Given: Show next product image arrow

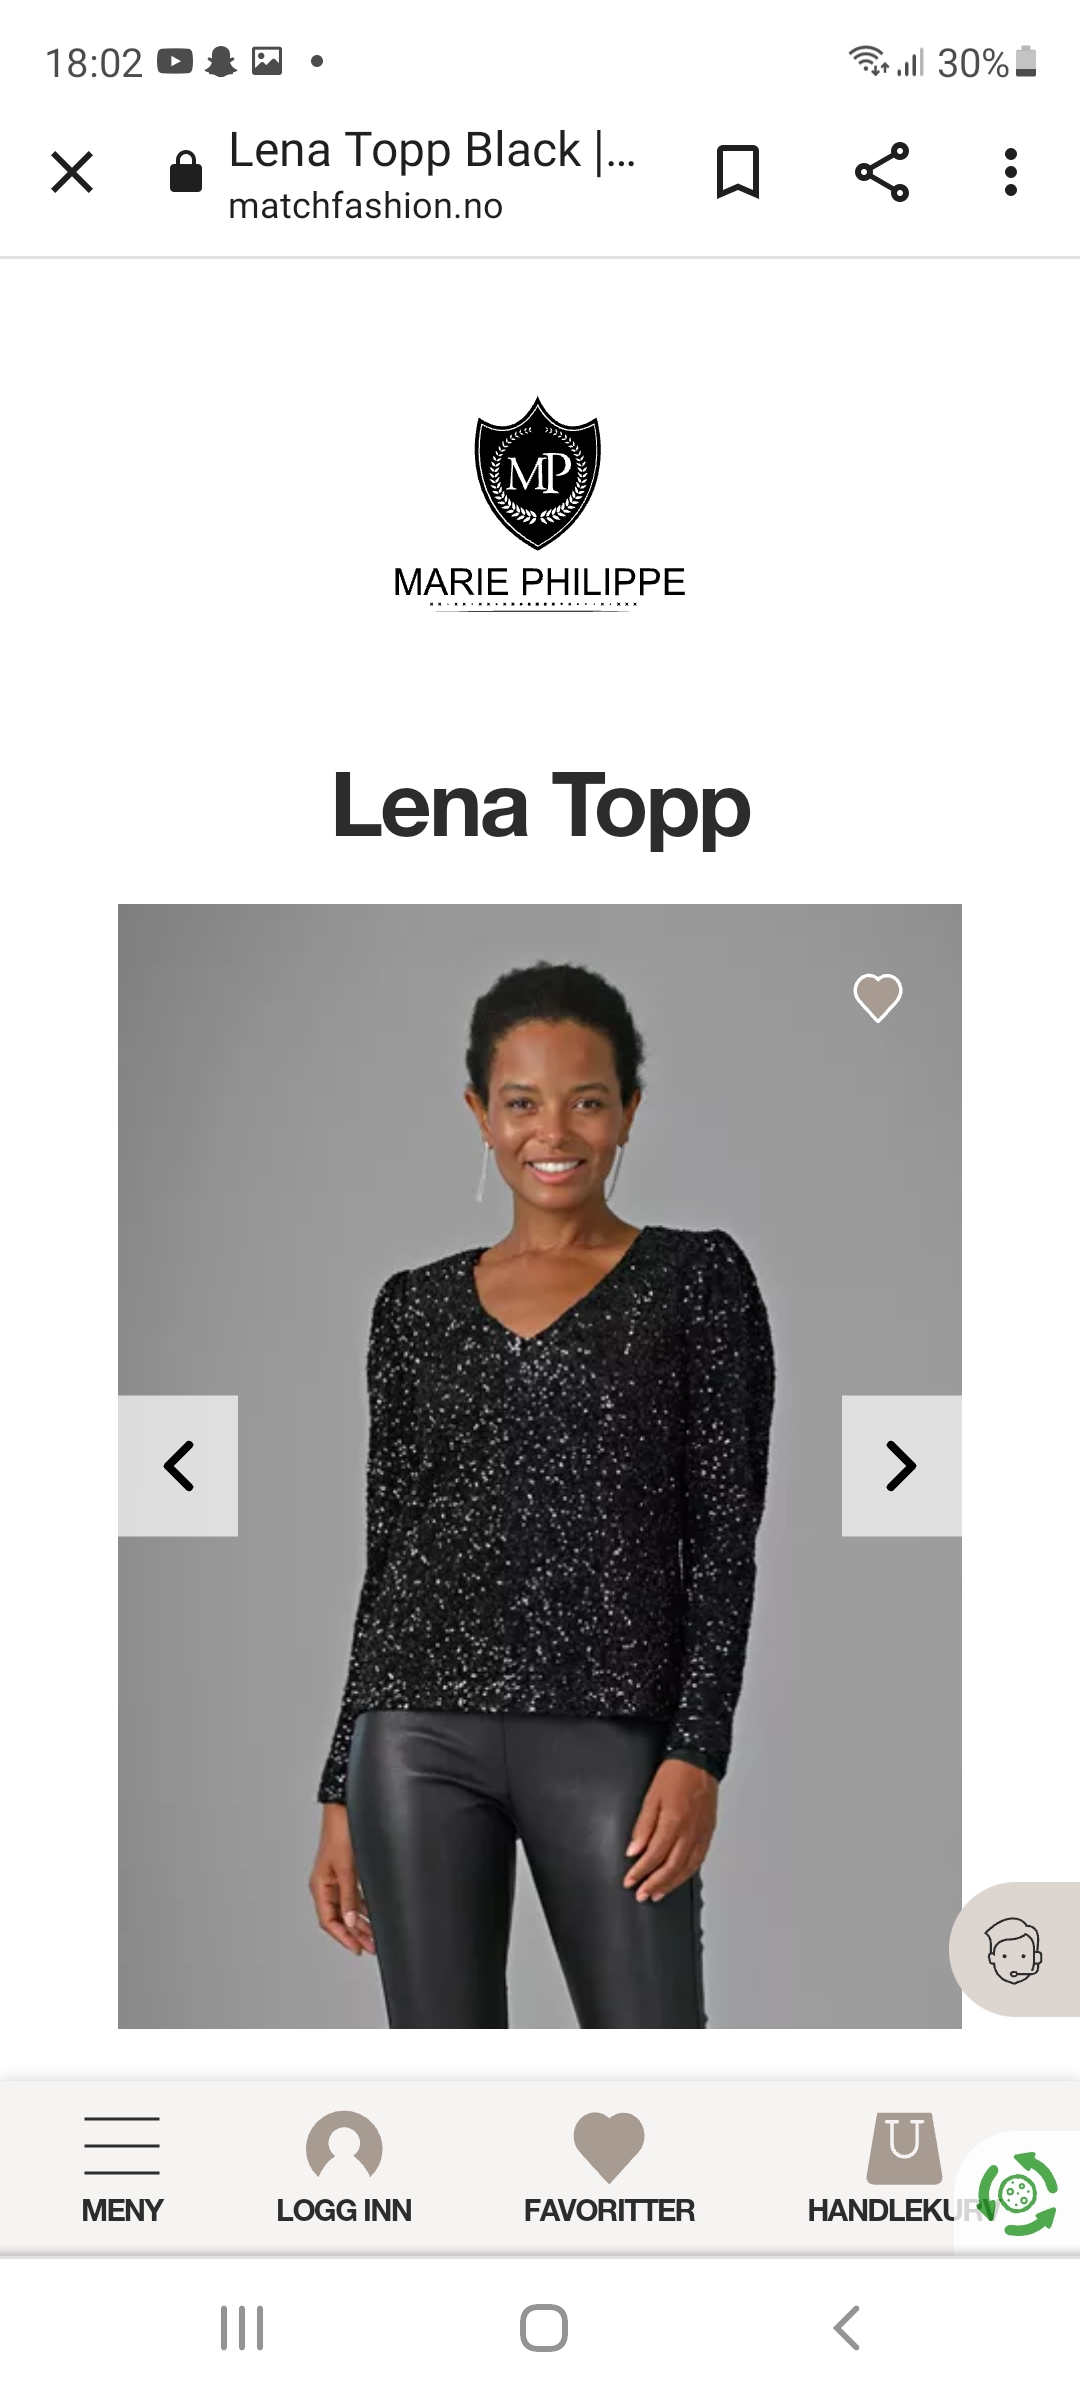Looking at the screenshot, I should pyautogui.click(x=902, y=1466).
